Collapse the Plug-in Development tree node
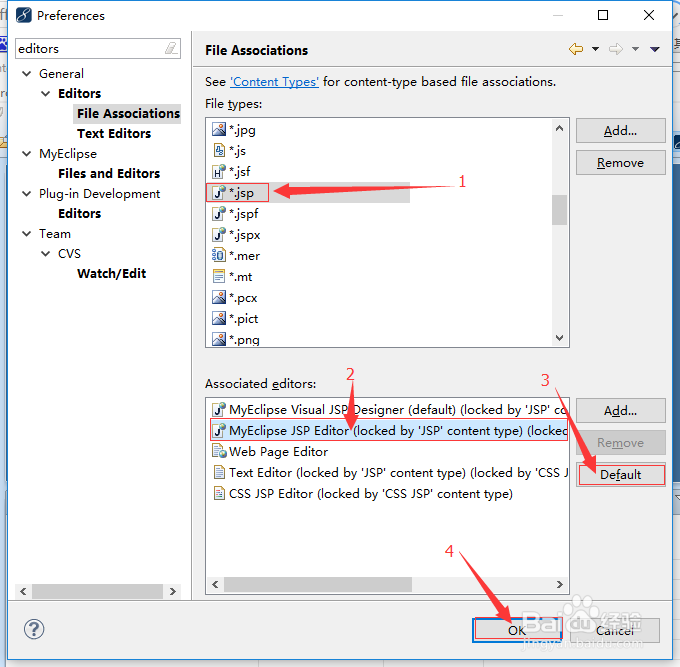This screenshot has width=680, height=667. (26, 193)
